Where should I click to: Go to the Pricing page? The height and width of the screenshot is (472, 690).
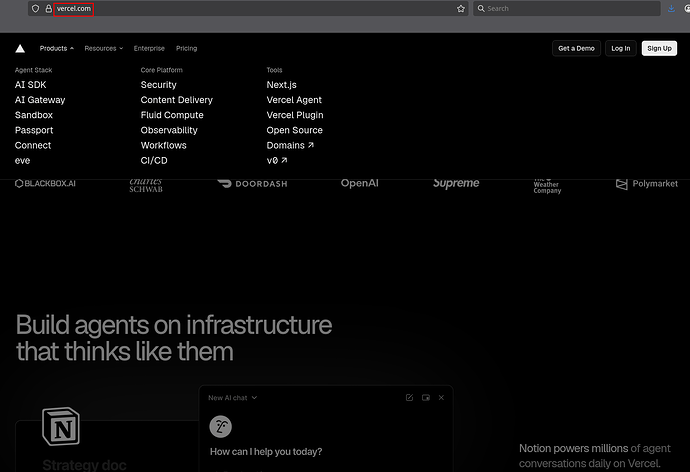point(187,48)
